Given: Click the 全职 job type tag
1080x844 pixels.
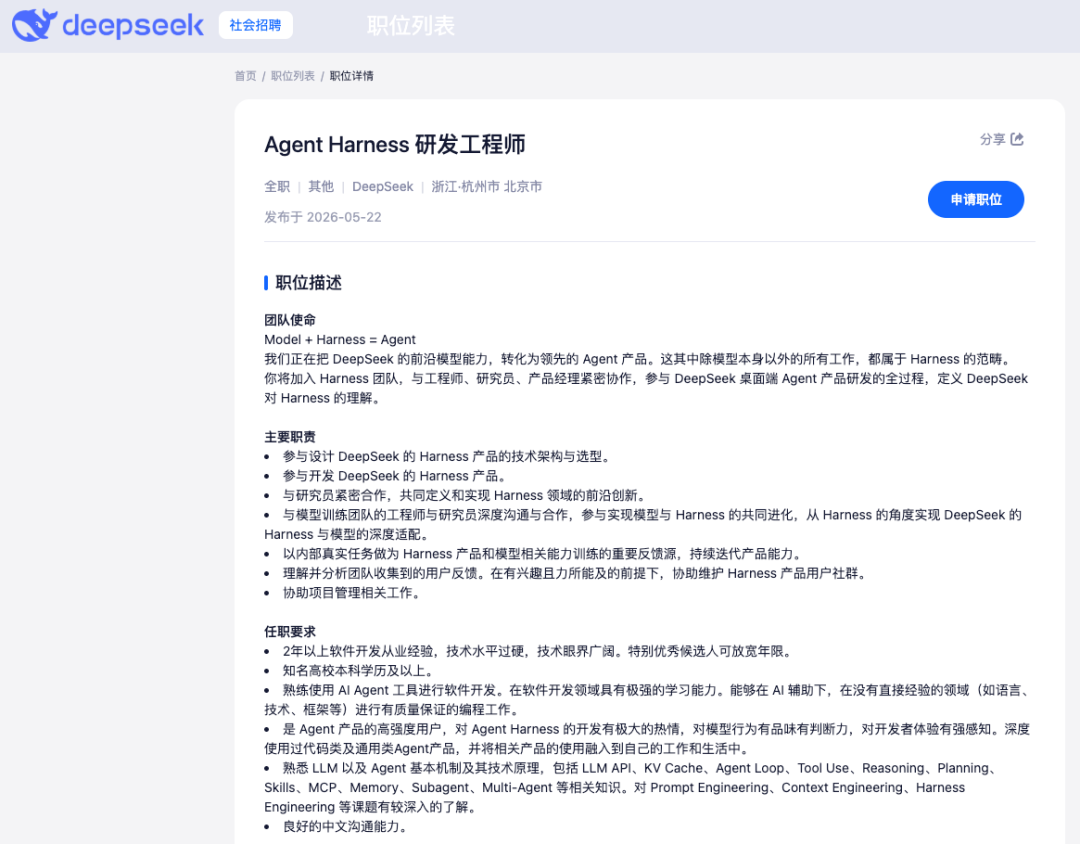Looking at the screenshot, I should [277, 187].
